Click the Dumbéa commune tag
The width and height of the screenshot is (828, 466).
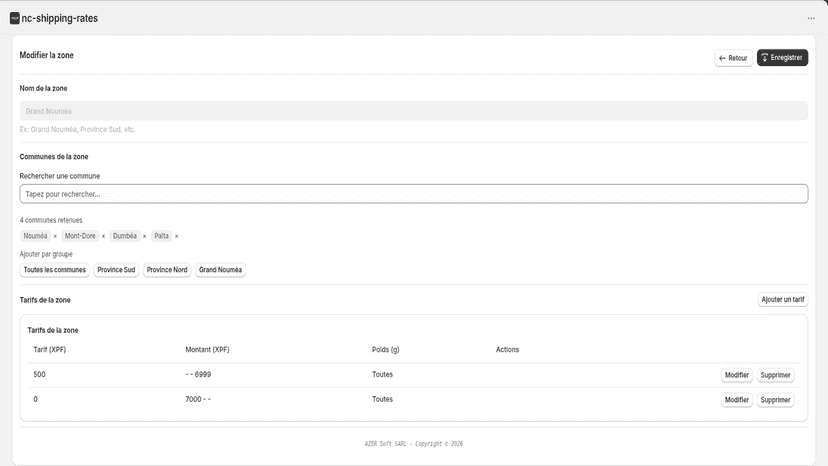click(125, 236)
